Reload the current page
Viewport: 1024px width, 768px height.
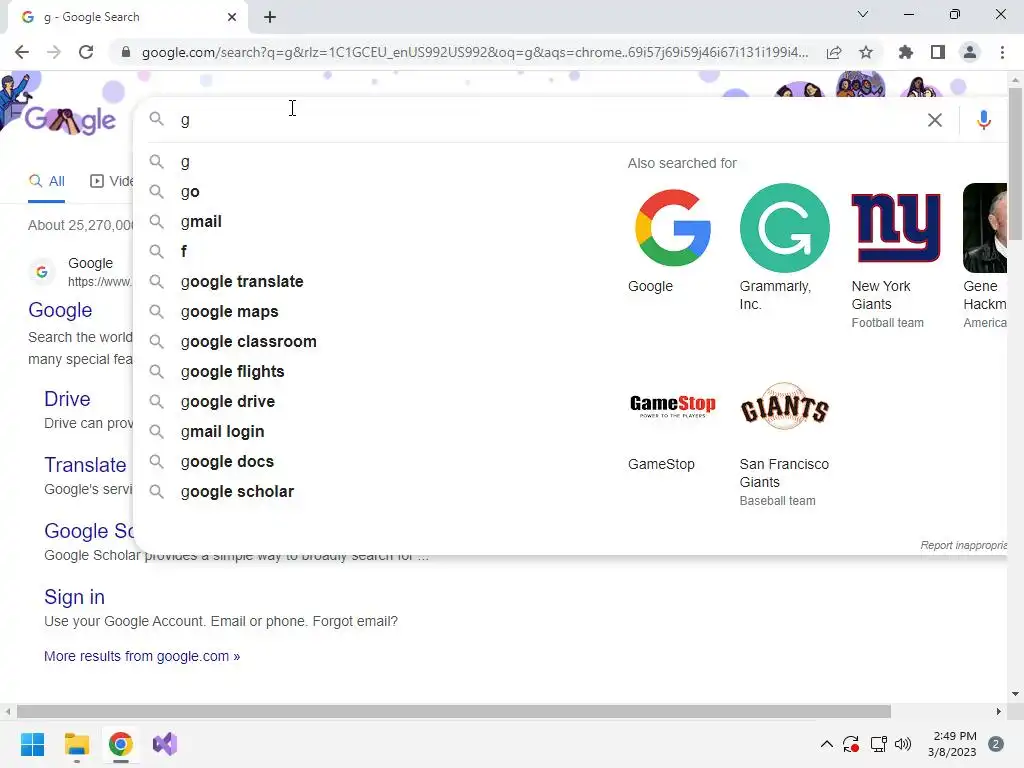click(x=86, y=52)
